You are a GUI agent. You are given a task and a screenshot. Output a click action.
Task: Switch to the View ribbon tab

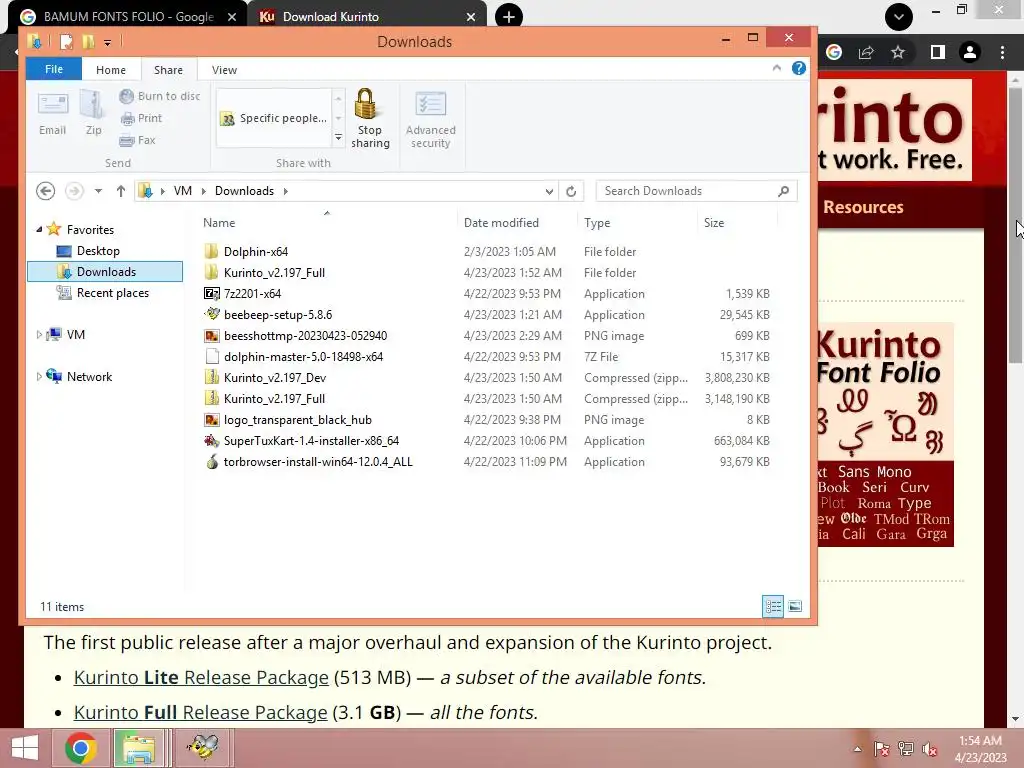224,70
